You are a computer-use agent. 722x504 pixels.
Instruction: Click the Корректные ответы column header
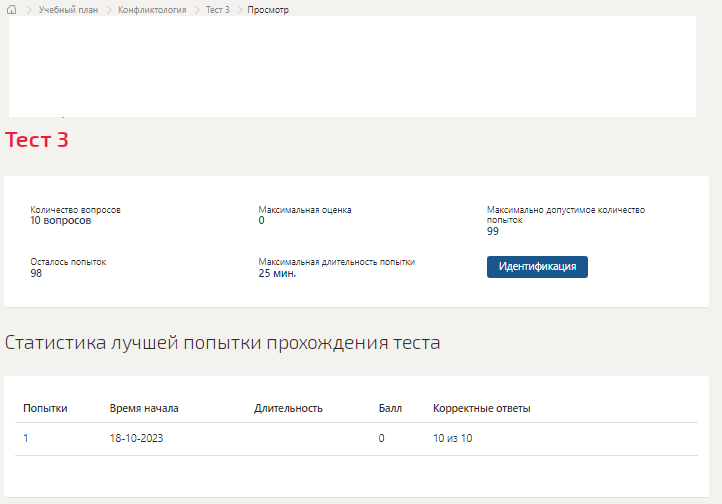click(481, 408)
